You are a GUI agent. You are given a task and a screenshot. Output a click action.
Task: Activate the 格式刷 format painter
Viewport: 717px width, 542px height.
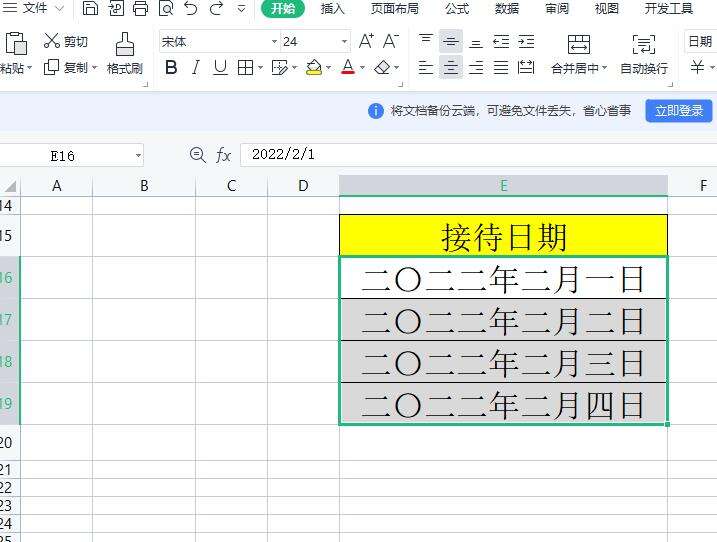pyautogui.click(x=124, y=54)
